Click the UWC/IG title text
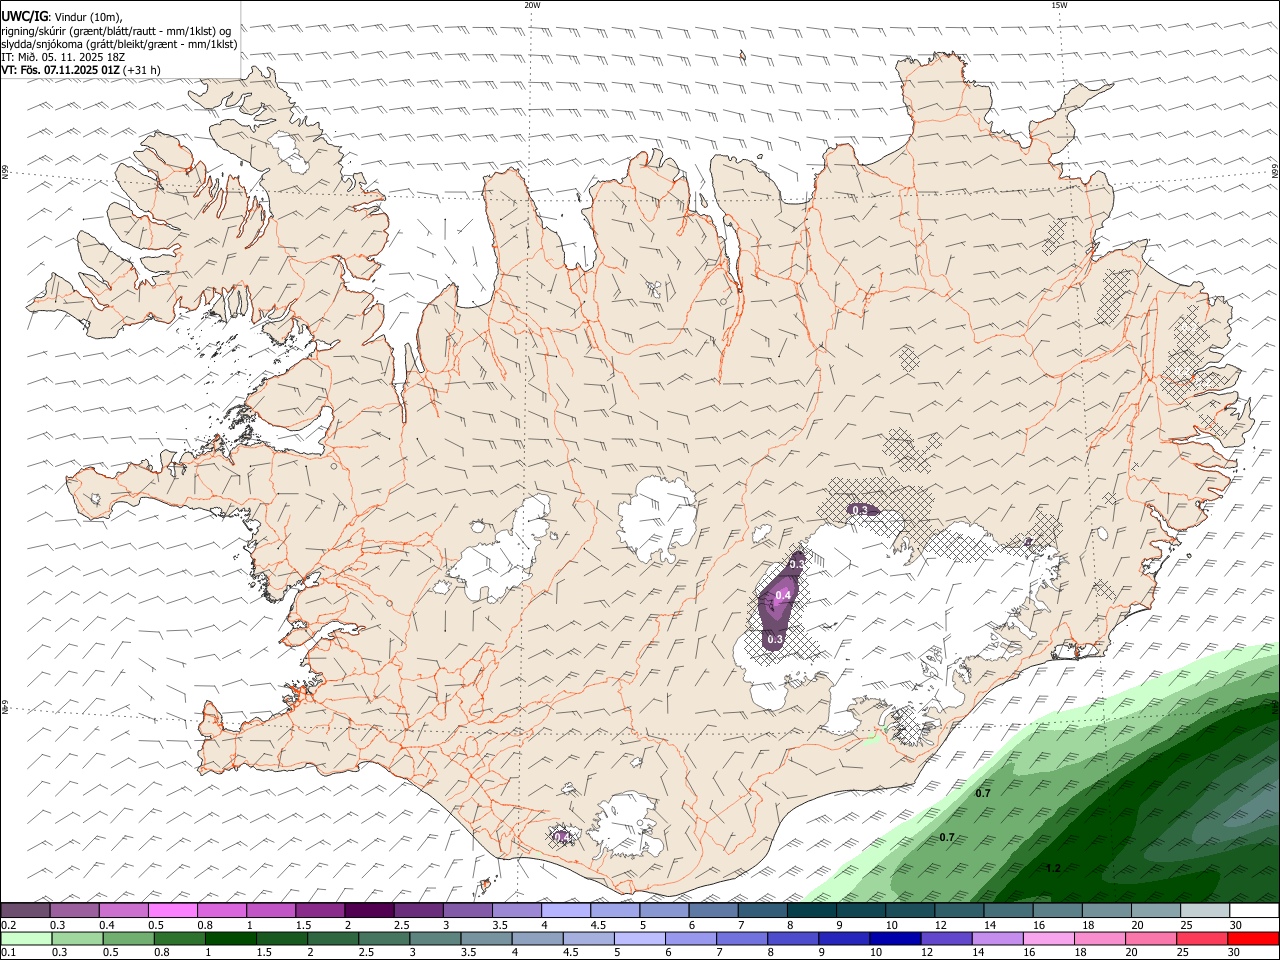Screen dimensions: 1280x960 24,16
